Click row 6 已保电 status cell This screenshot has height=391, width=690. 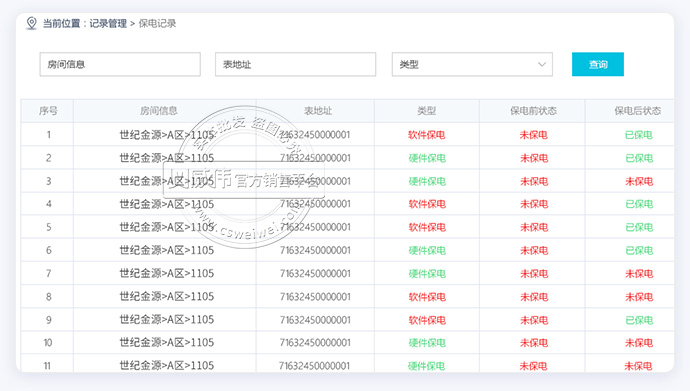[639, 250]
